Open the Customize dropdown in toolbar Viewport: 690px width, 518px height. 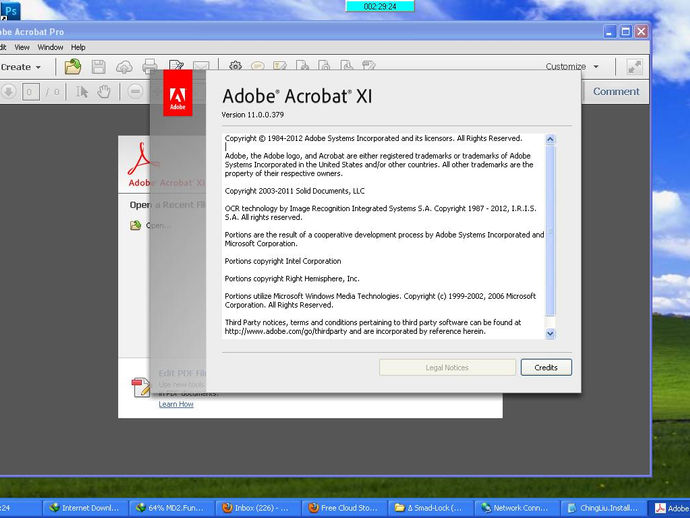(x=572, y=66)
